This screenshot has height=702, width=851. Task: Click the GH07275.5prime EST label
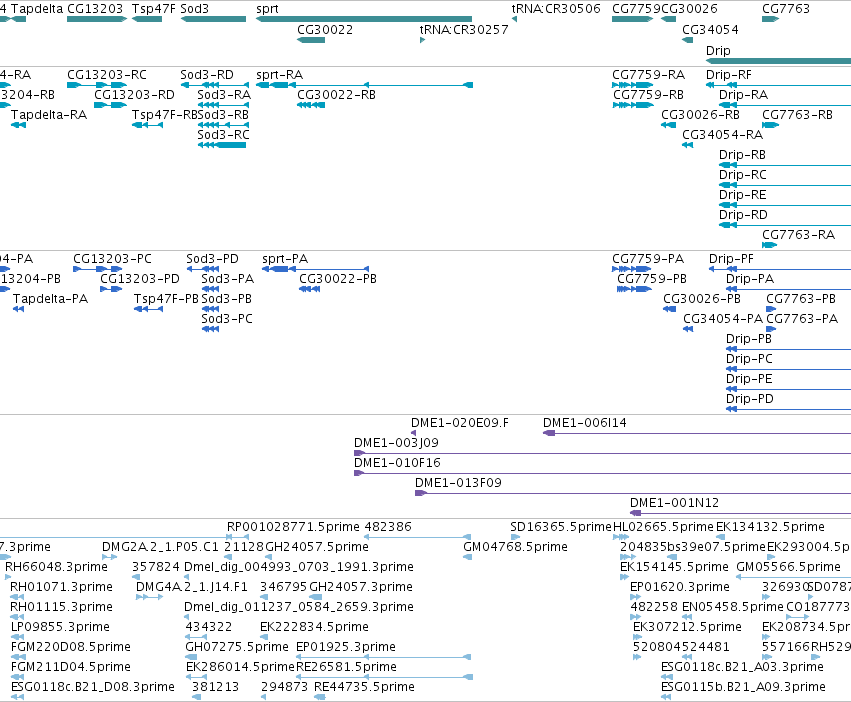click(237, 647)
